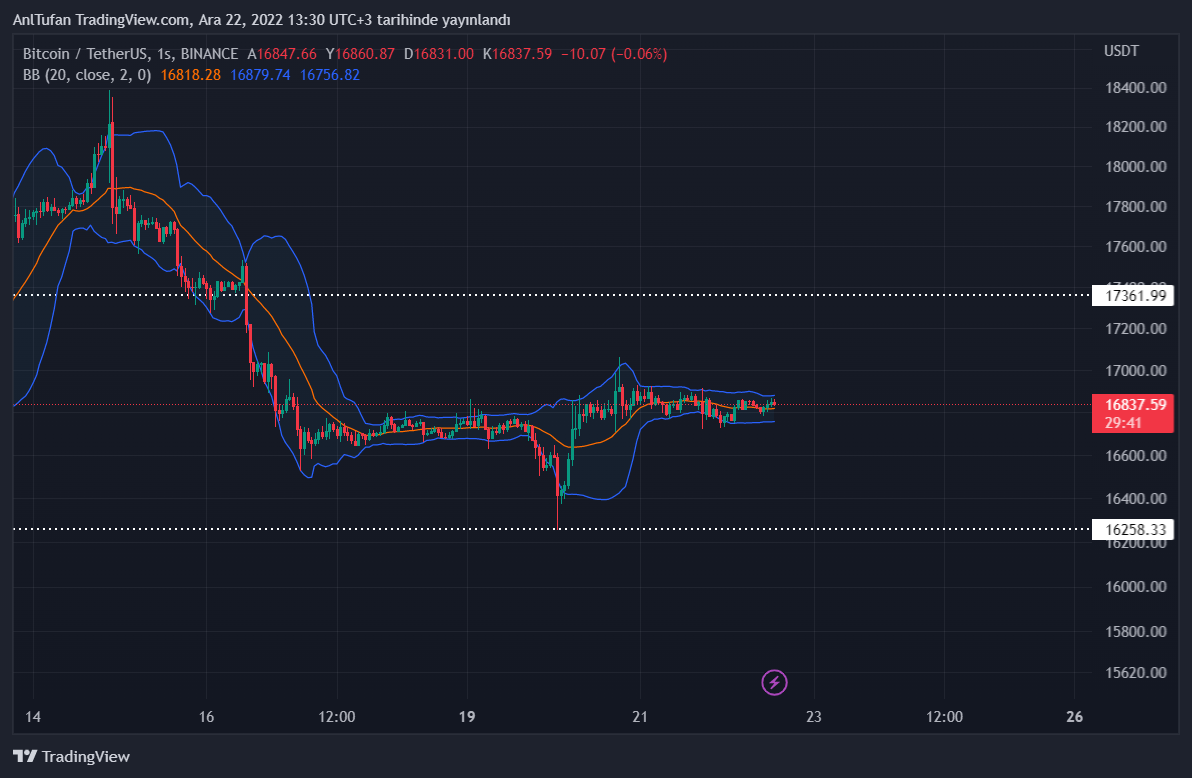Image resolution: width=1192 pixels, height=778 pixels.
Task: Select the Bitcoin / TetherUS symbol title
Action: [86, 54]
